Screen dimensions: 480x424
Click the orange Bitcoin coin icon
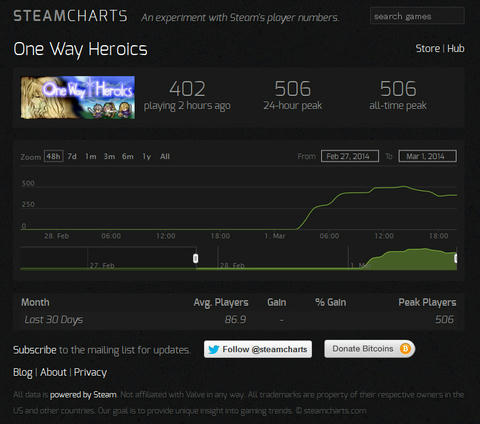[405, 349]
